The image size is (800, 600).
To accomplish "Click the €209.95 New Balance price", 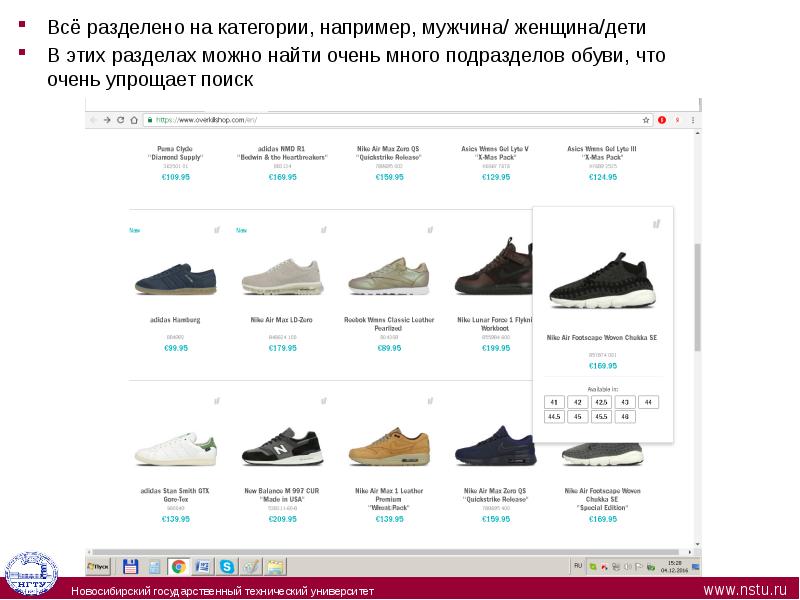I will [x=282, y=519].
